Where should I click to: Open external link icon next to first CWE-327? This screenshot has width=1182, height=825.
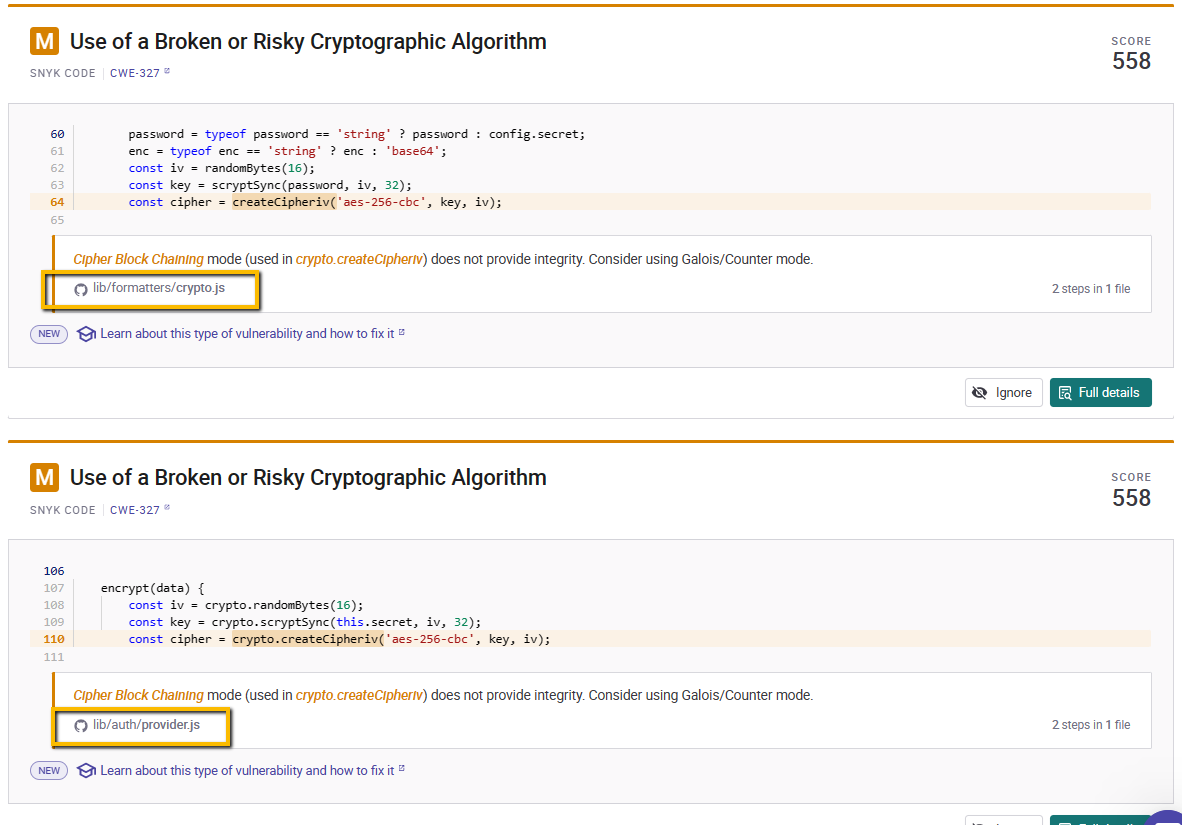[x=167, y=71]
